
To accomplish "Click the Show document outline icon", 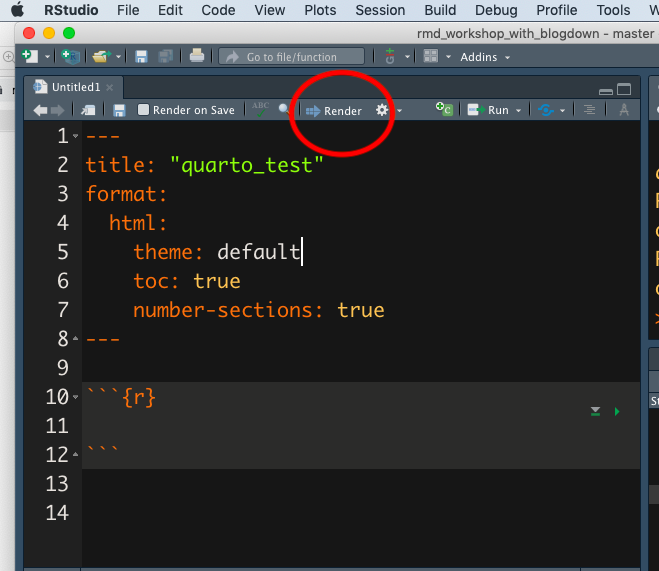I will click(590, 110).
